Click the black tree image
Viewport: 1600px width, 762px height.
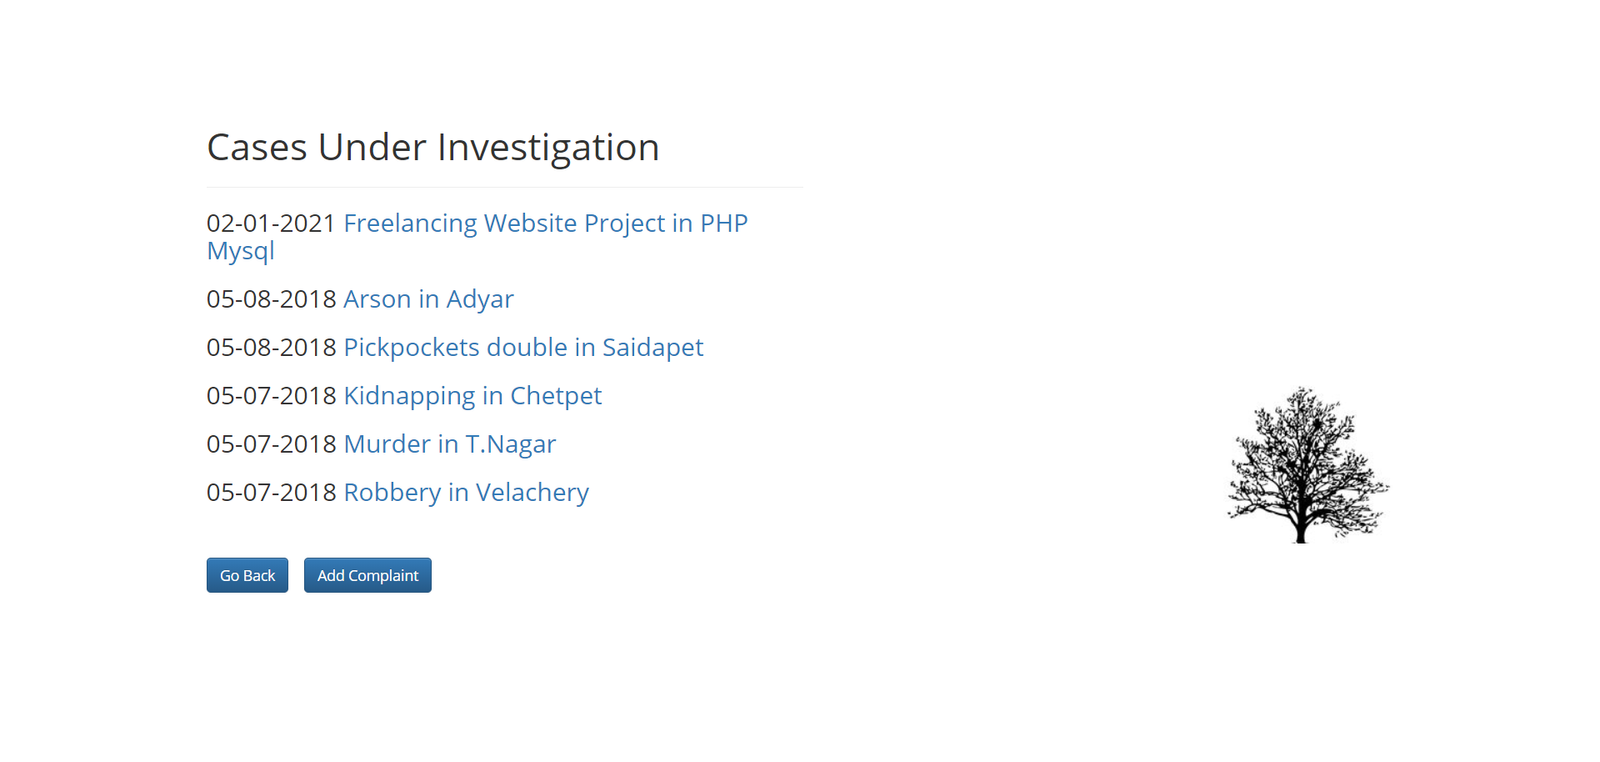click(x=1306, y=465)
